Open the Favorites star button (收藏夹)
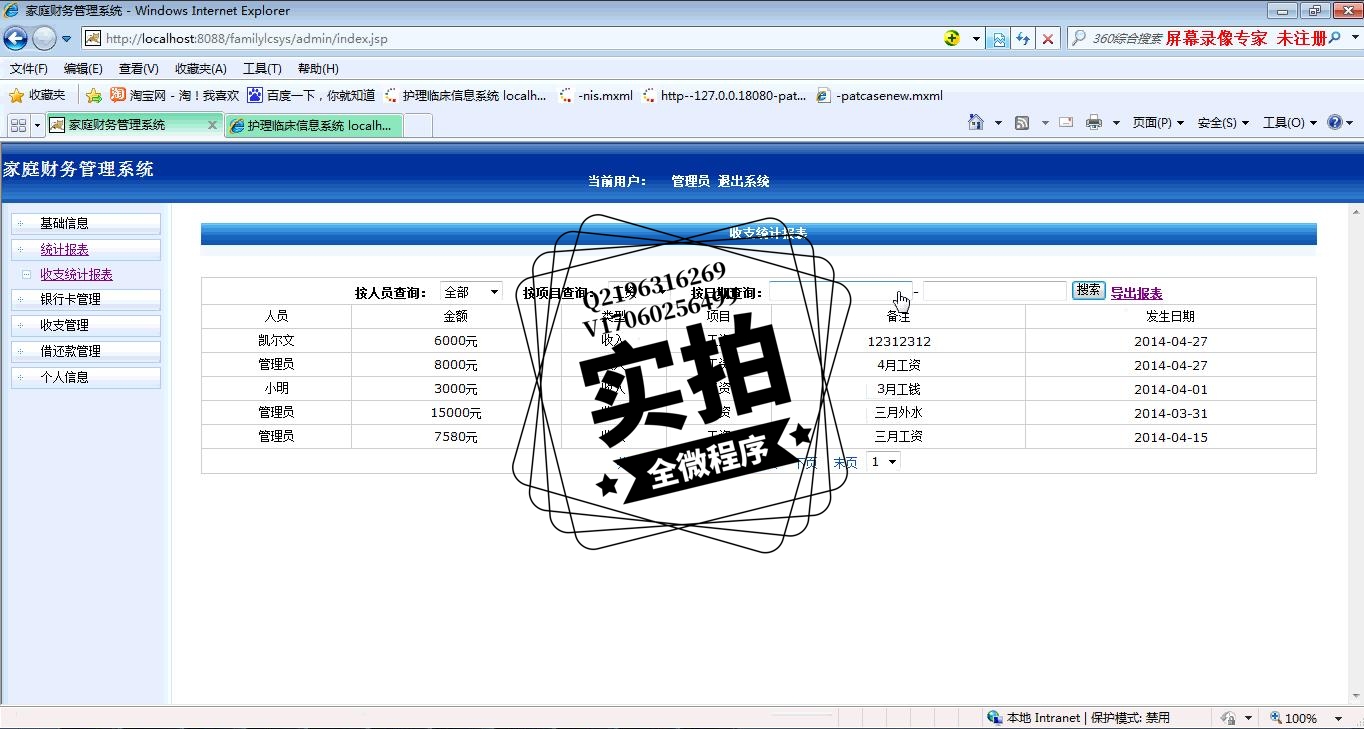This screenshot has height=729, width=1364. tap(37, 95)
